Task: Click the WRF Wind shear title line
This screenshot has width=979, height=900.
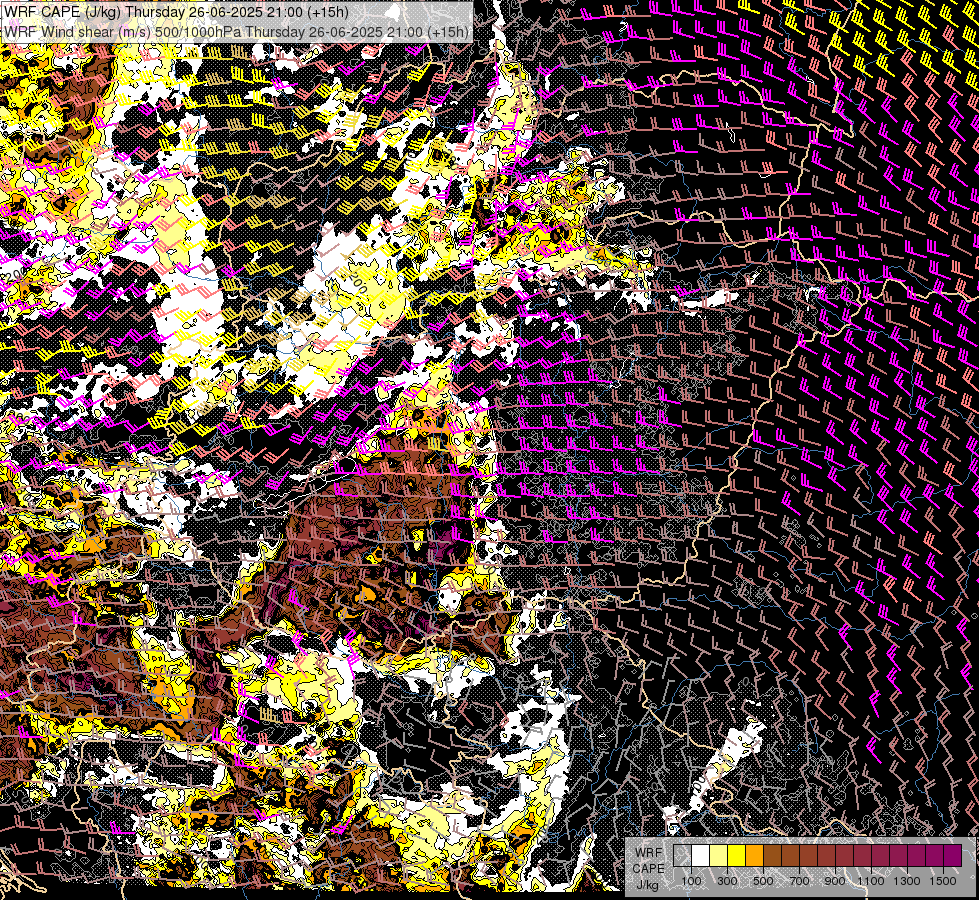Action: click(236, 31)
